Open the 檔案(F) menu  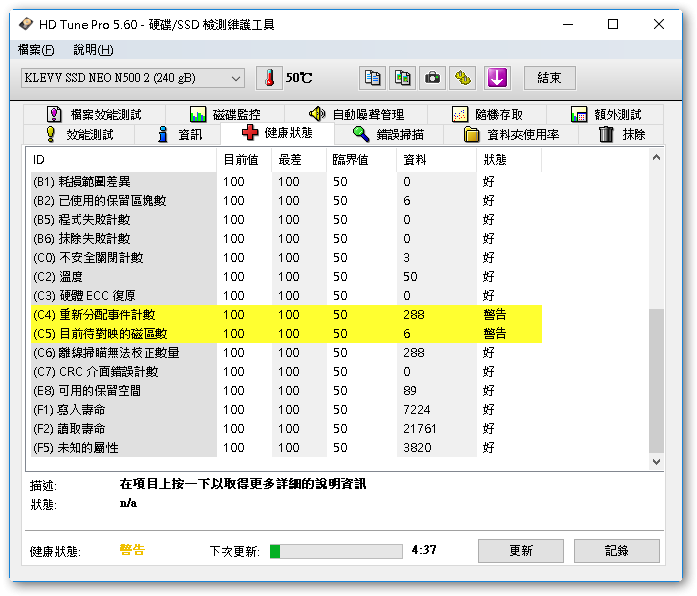[x=36, y=50]
